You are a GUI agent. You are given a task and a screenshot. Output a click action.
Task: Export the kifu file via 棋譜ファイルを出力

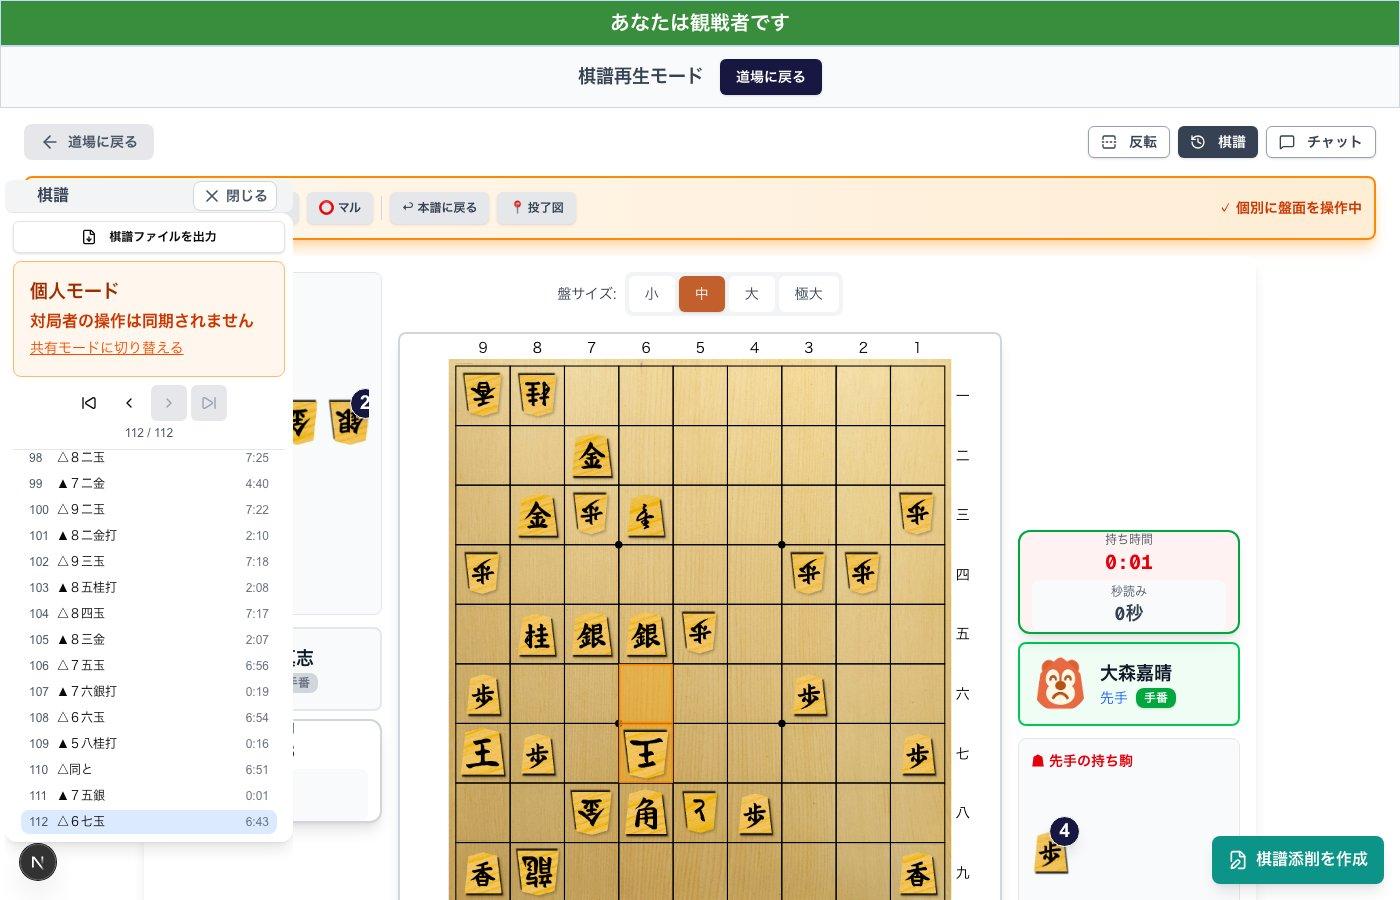149,237
